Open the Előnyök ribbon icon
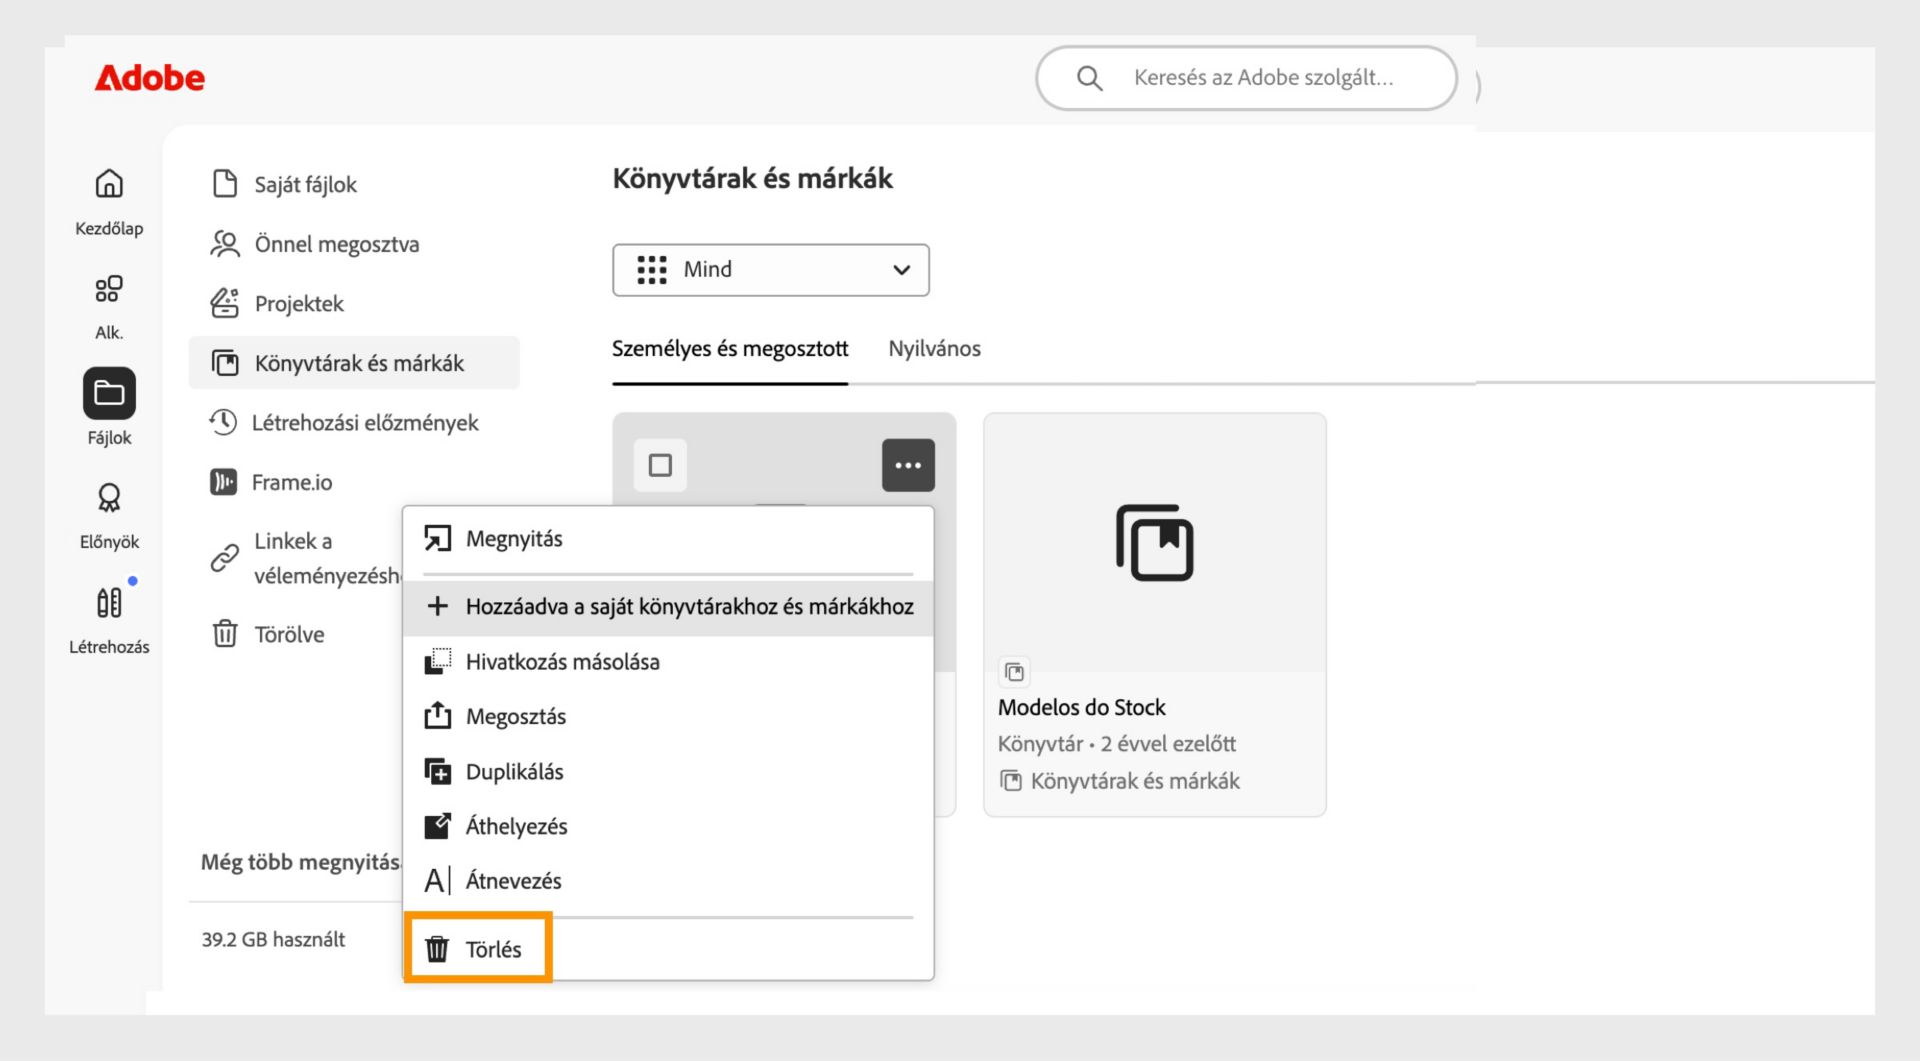The image size is (1920, 1061). [109, 498]
